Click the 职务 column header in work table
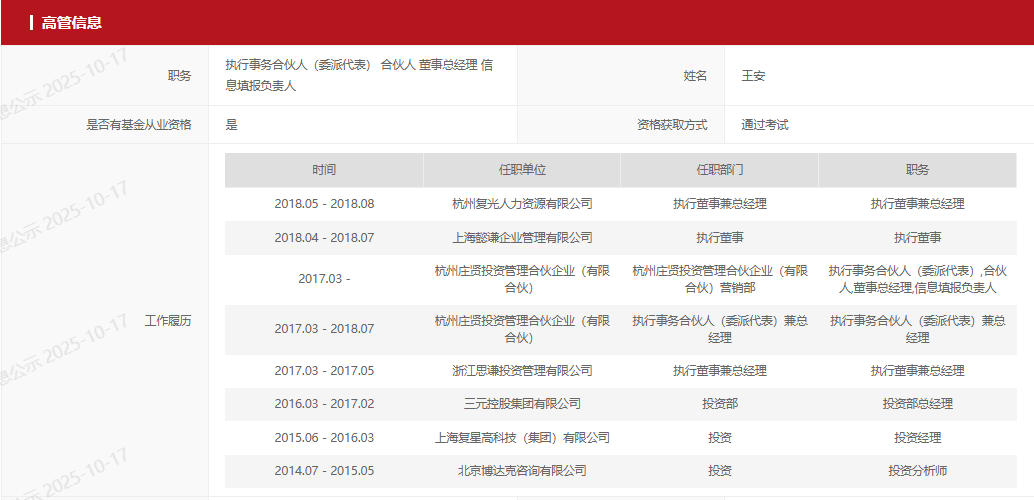 [917, 170]
